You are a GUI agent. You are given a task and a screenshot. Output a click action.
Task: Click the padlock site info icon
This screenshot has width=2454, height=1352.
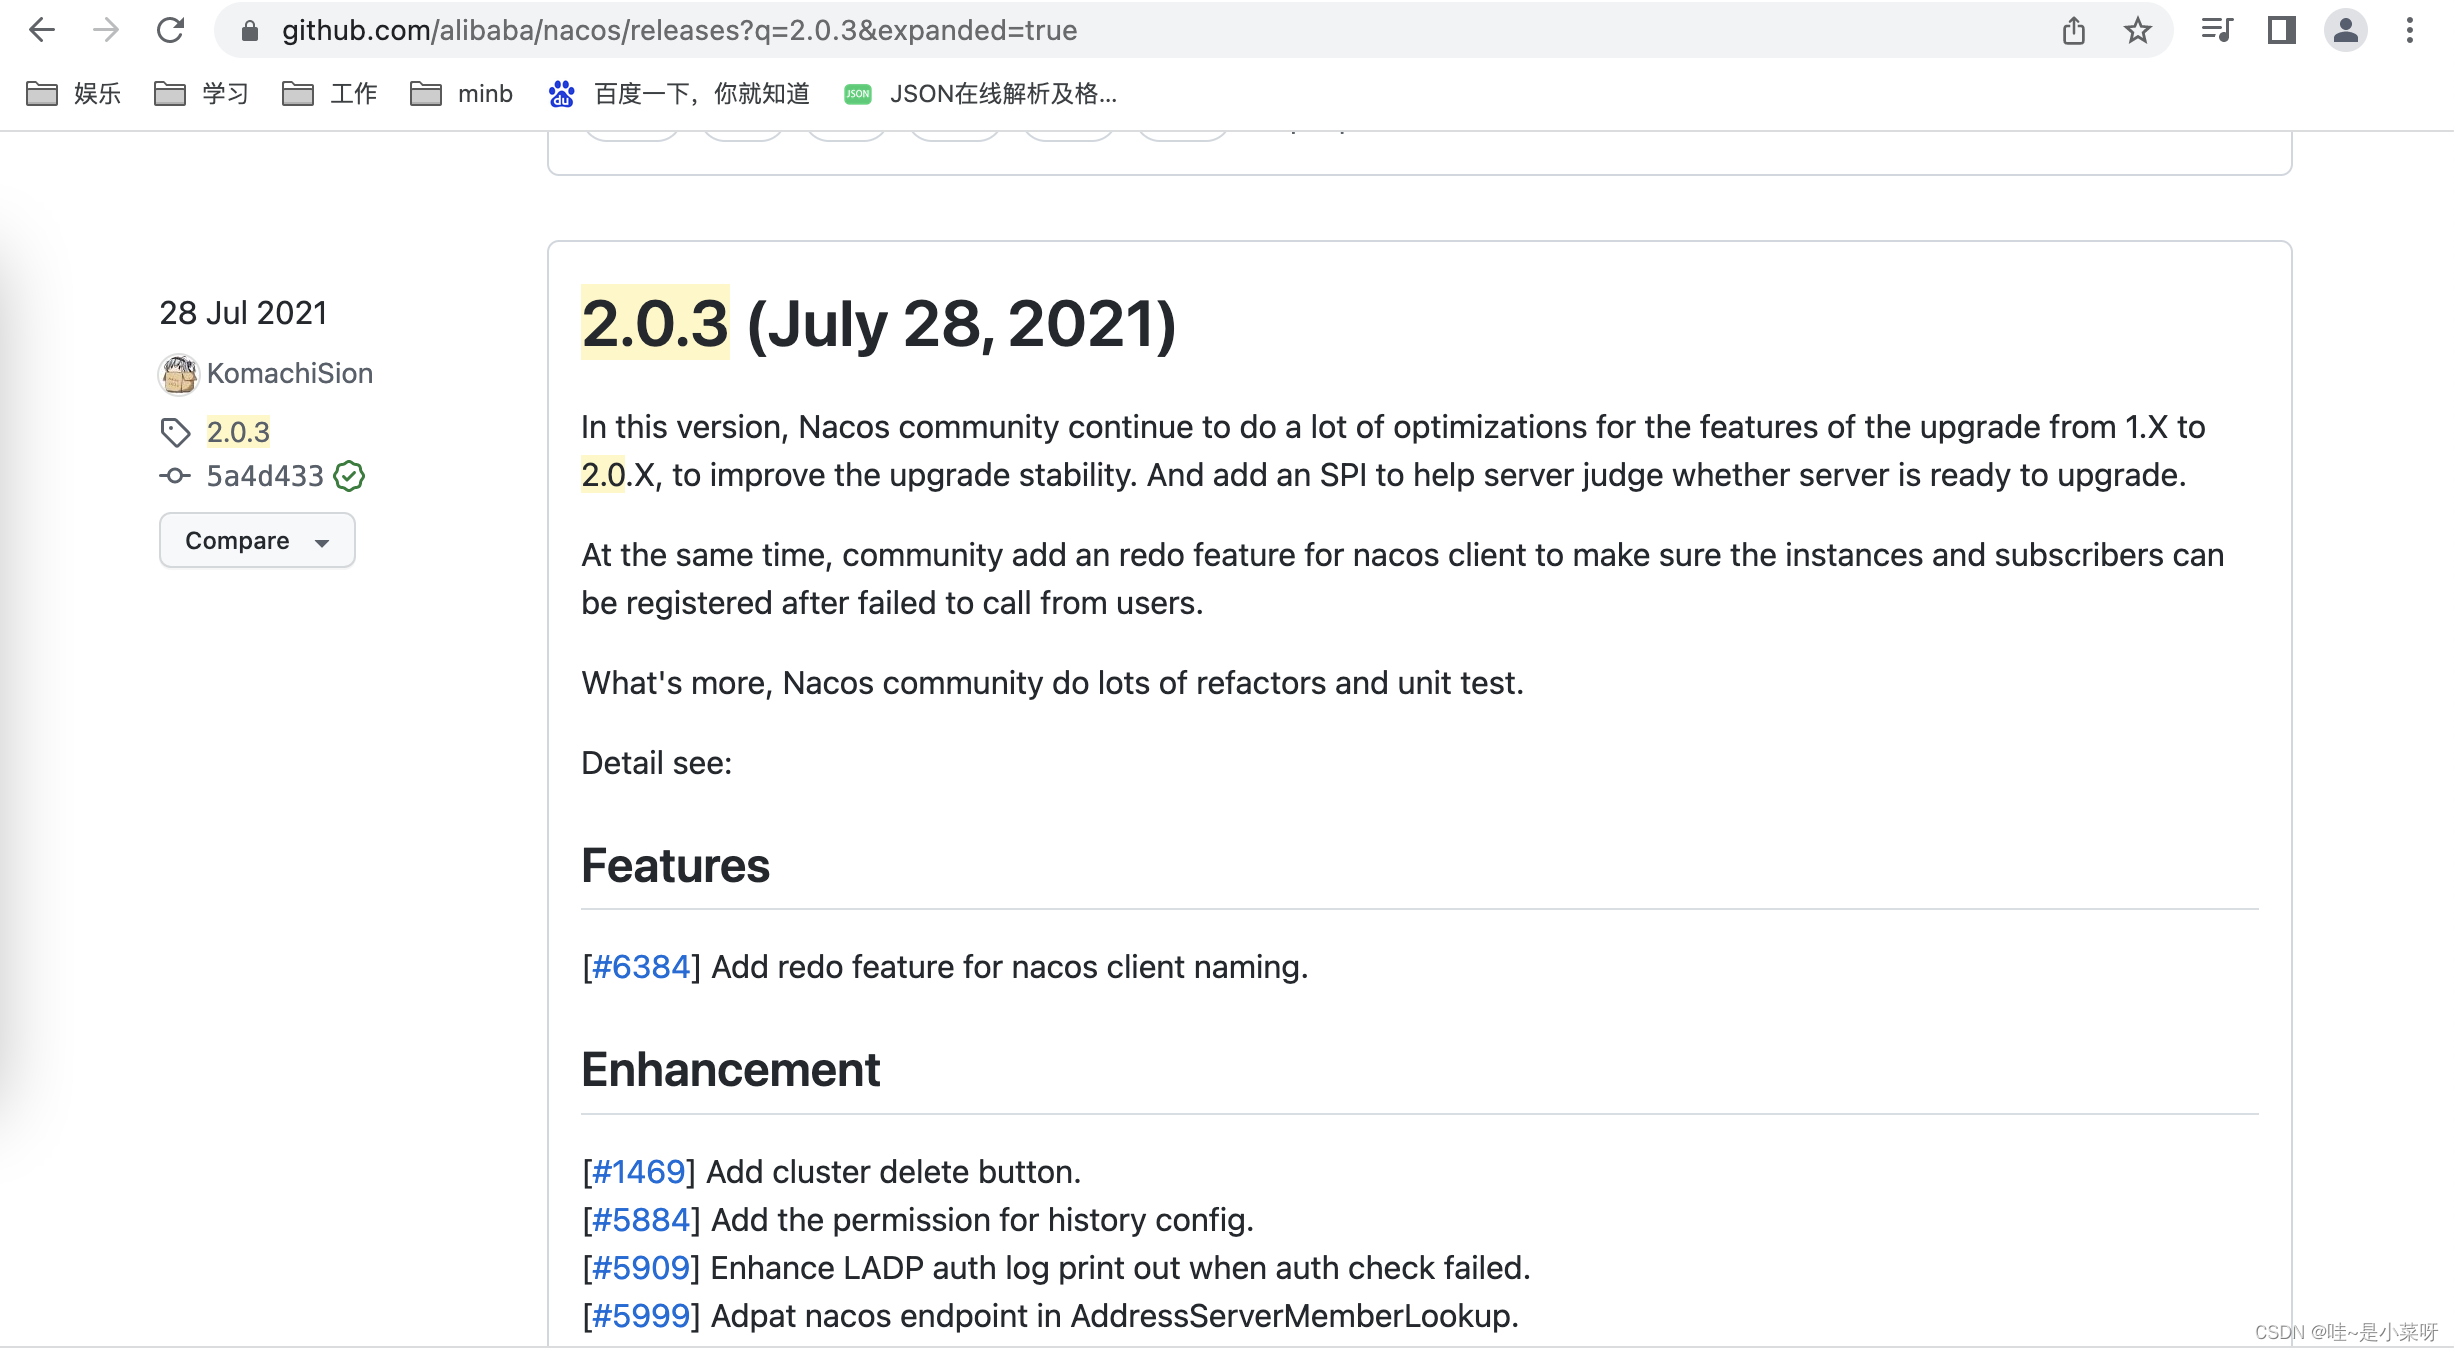click(x=250, y=31)
